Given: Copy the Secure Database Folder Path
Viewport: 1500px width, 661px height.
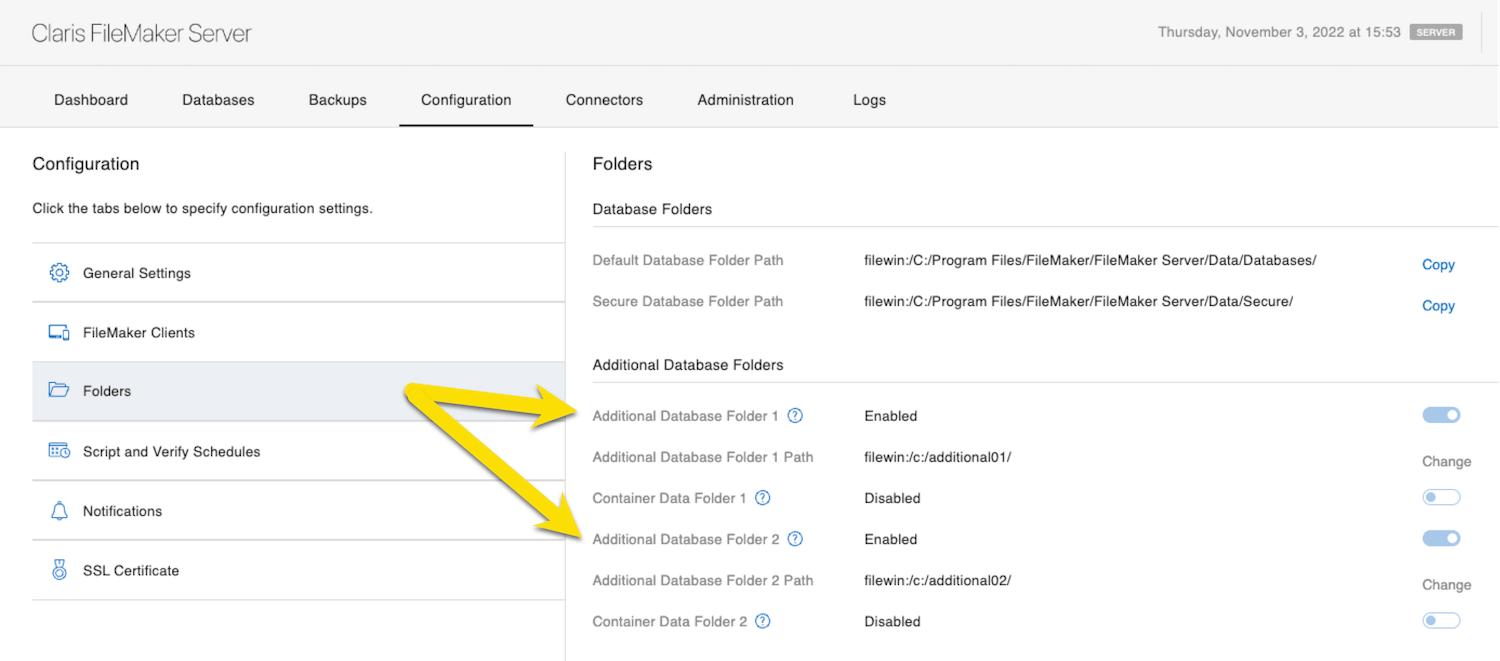Looking at the screenshot, I should point(1438,306).
